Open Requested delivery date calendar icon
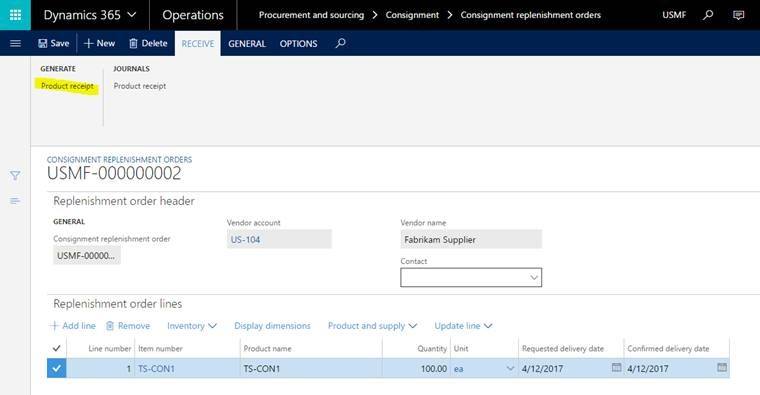Viewport: 760px width, 395px height. 616,367
